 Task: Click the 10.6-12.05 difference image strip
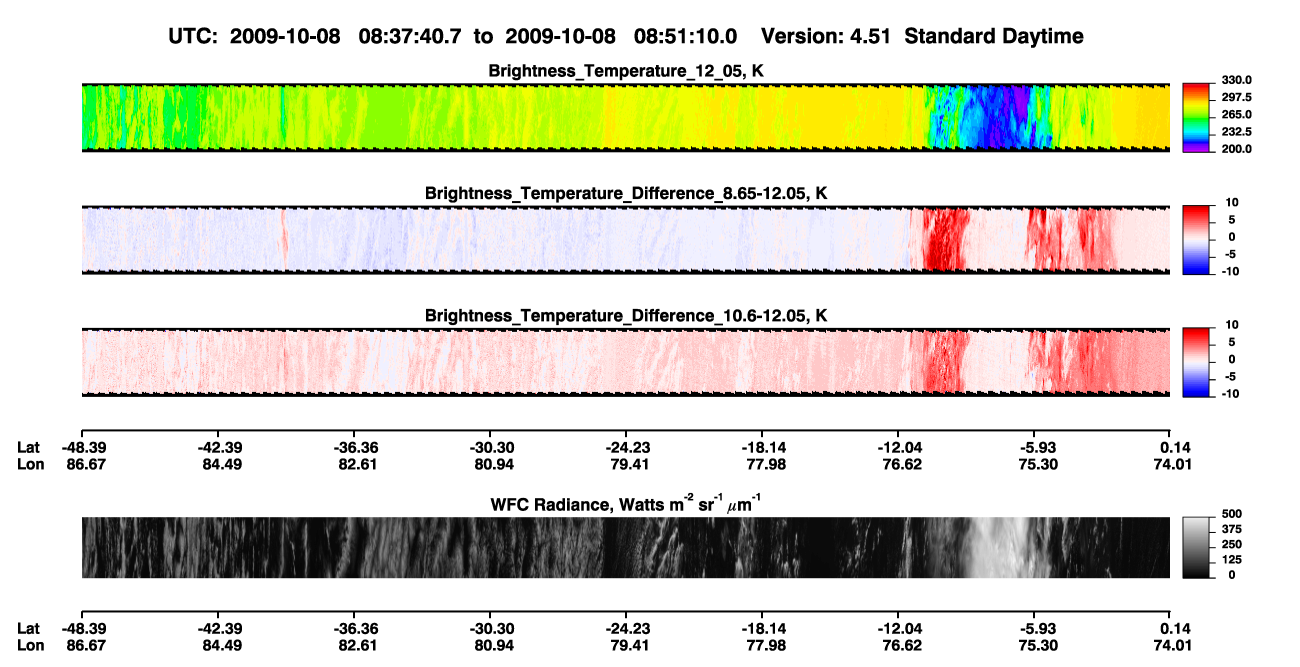point(625,361)
